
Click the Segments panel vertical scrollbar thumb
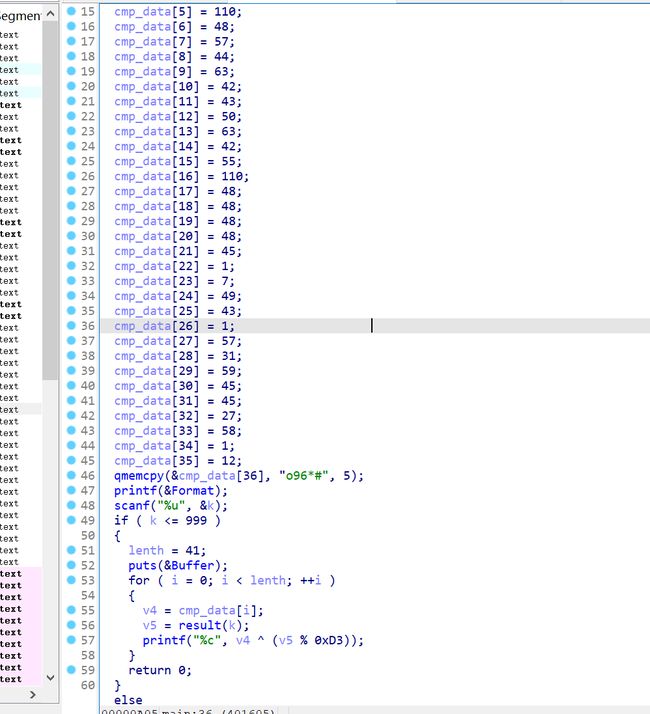coord(51,199)
